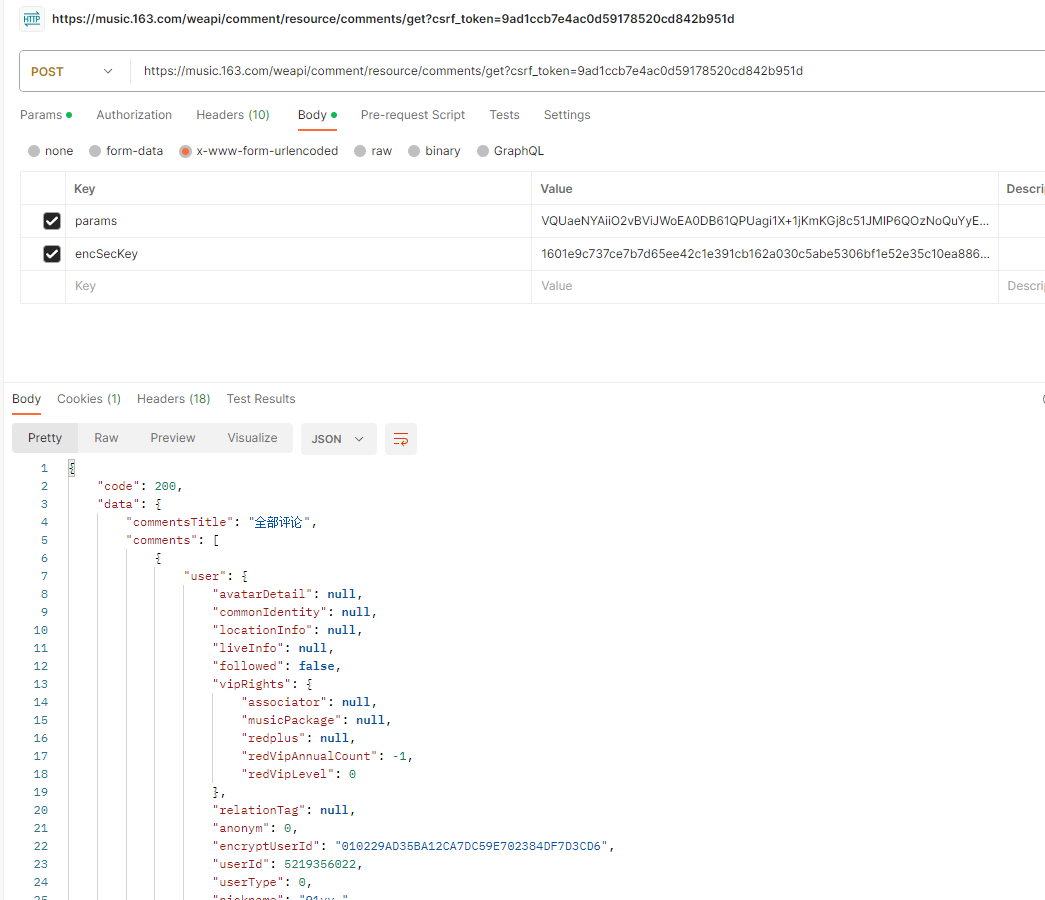Click the "redVipLevel": 0 line

point(299,774)
